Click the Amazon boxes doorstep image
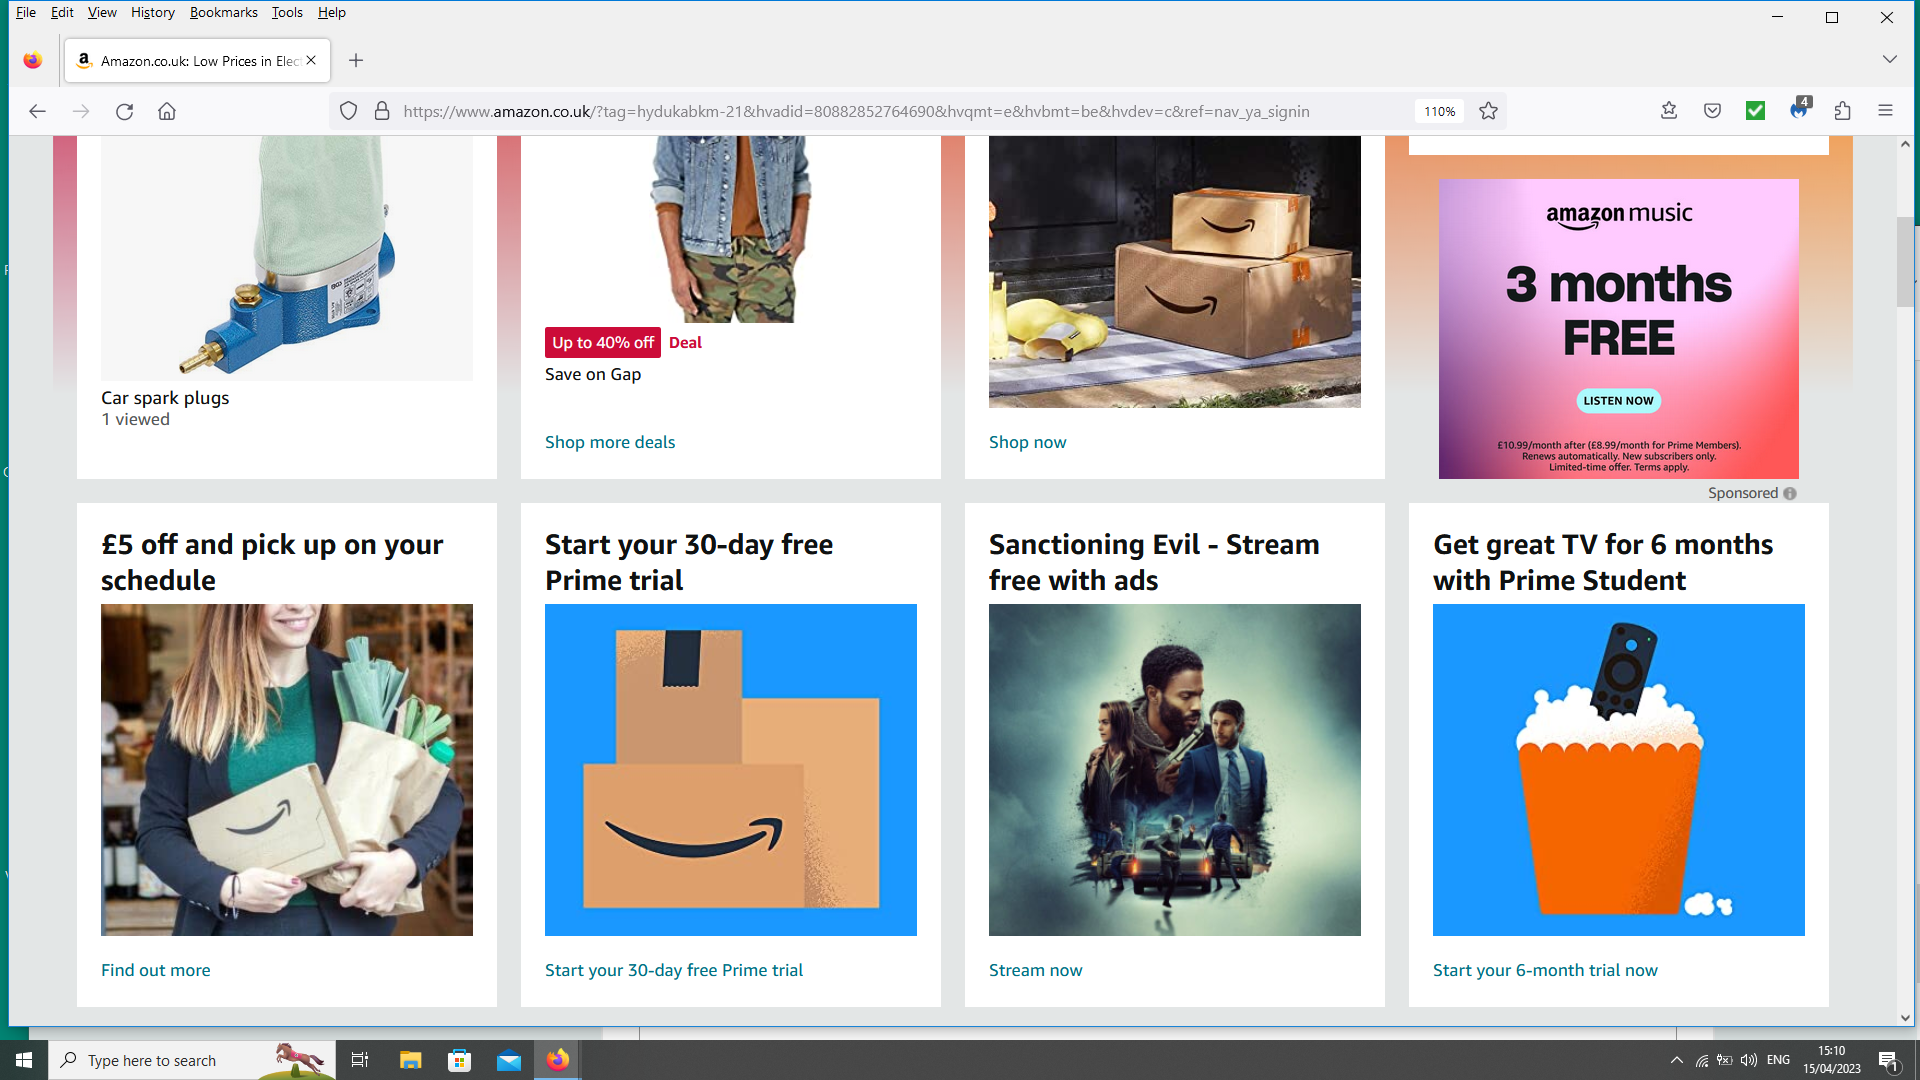Screen dimensions: 1920x1080 coord(1175,271)
